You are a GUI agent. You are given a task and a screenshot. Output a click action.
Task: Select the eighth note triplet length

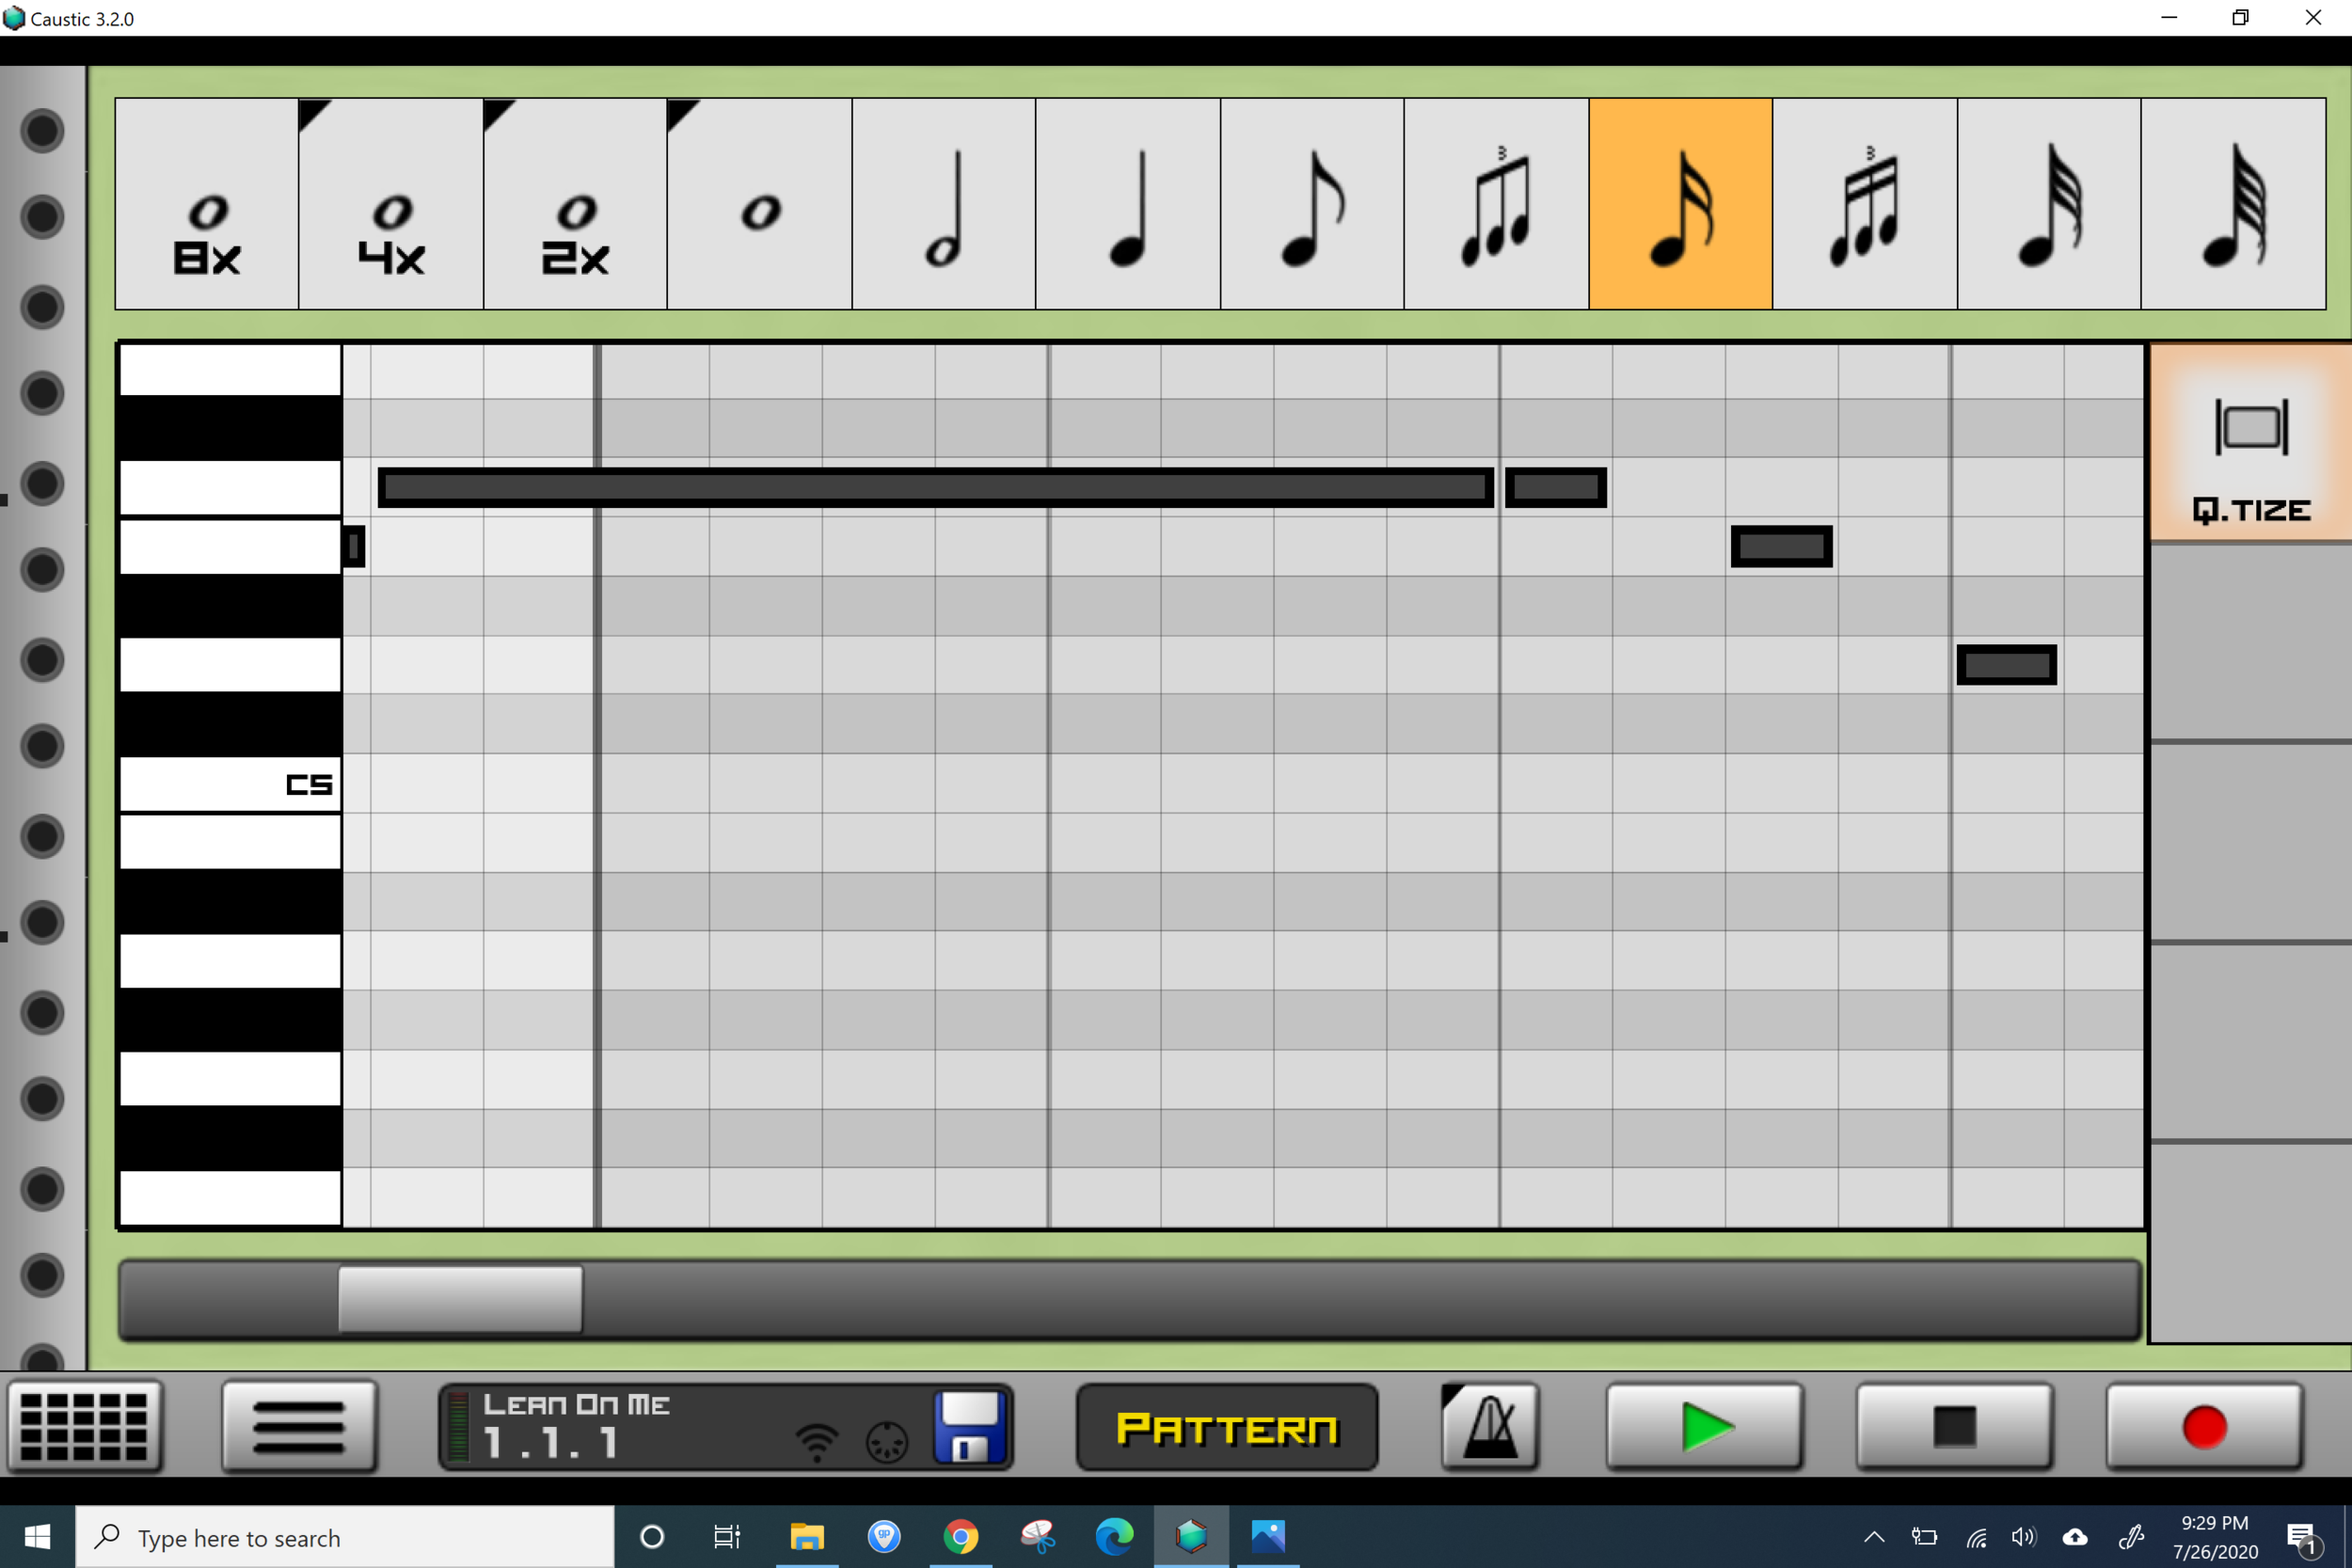(1496, 204)
